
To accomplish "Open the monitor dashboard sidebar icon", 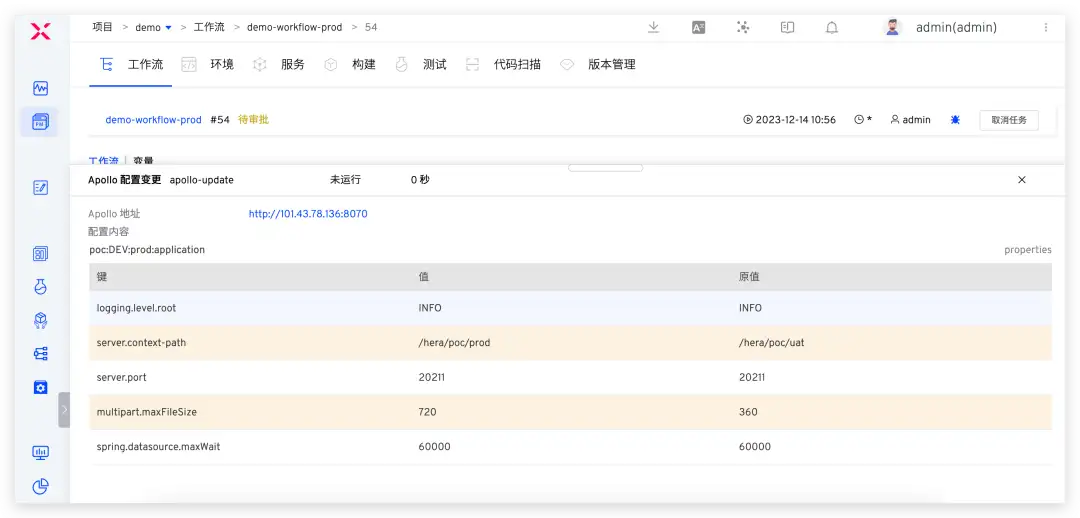I will (x=41, y=453).
